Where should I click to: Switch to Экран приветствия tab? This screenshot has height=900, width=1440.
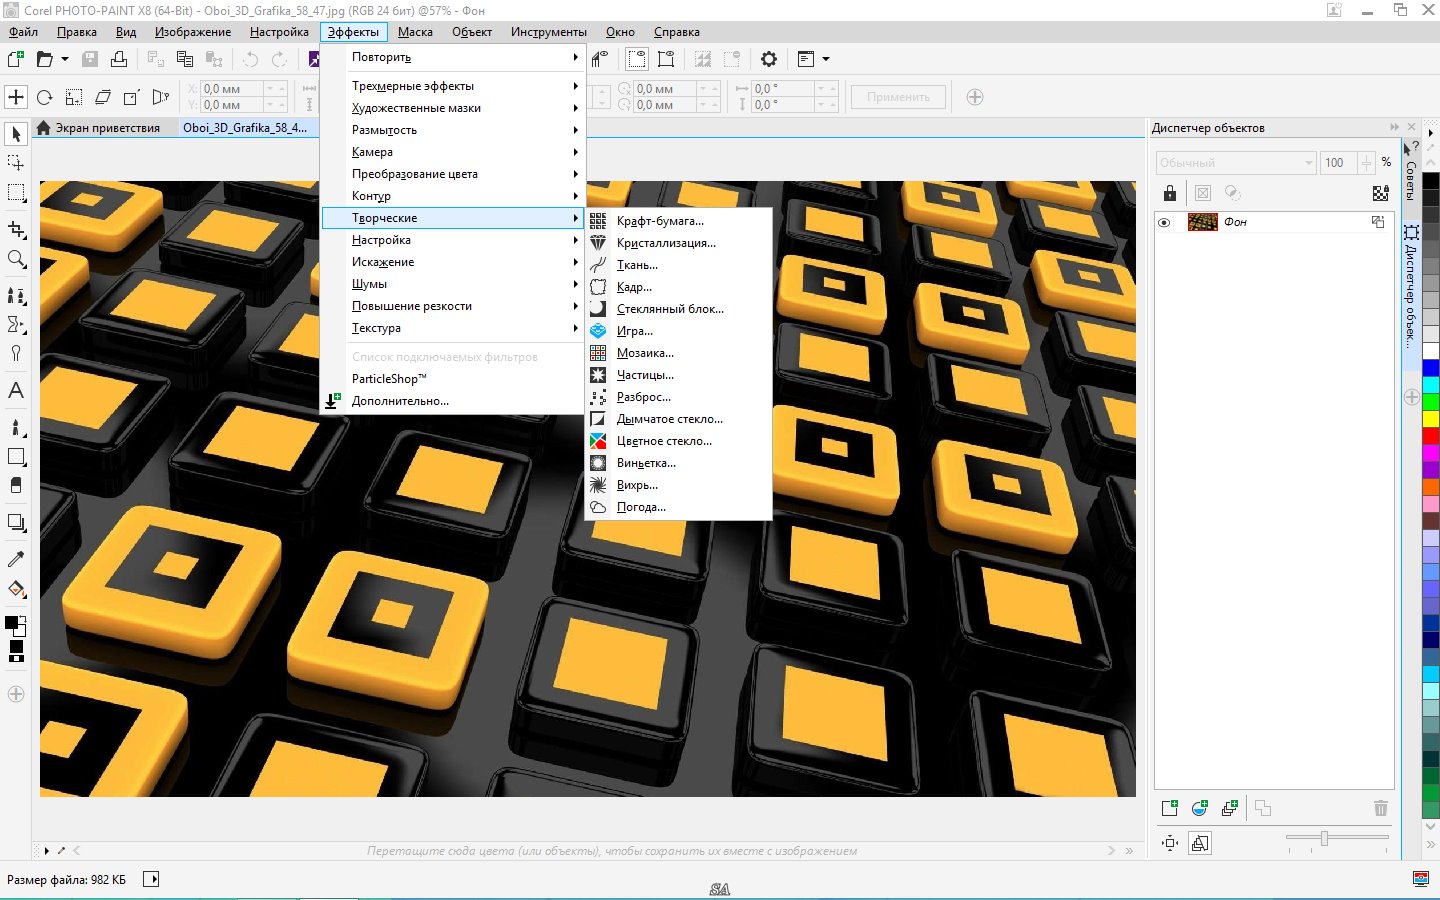point(106,128)
